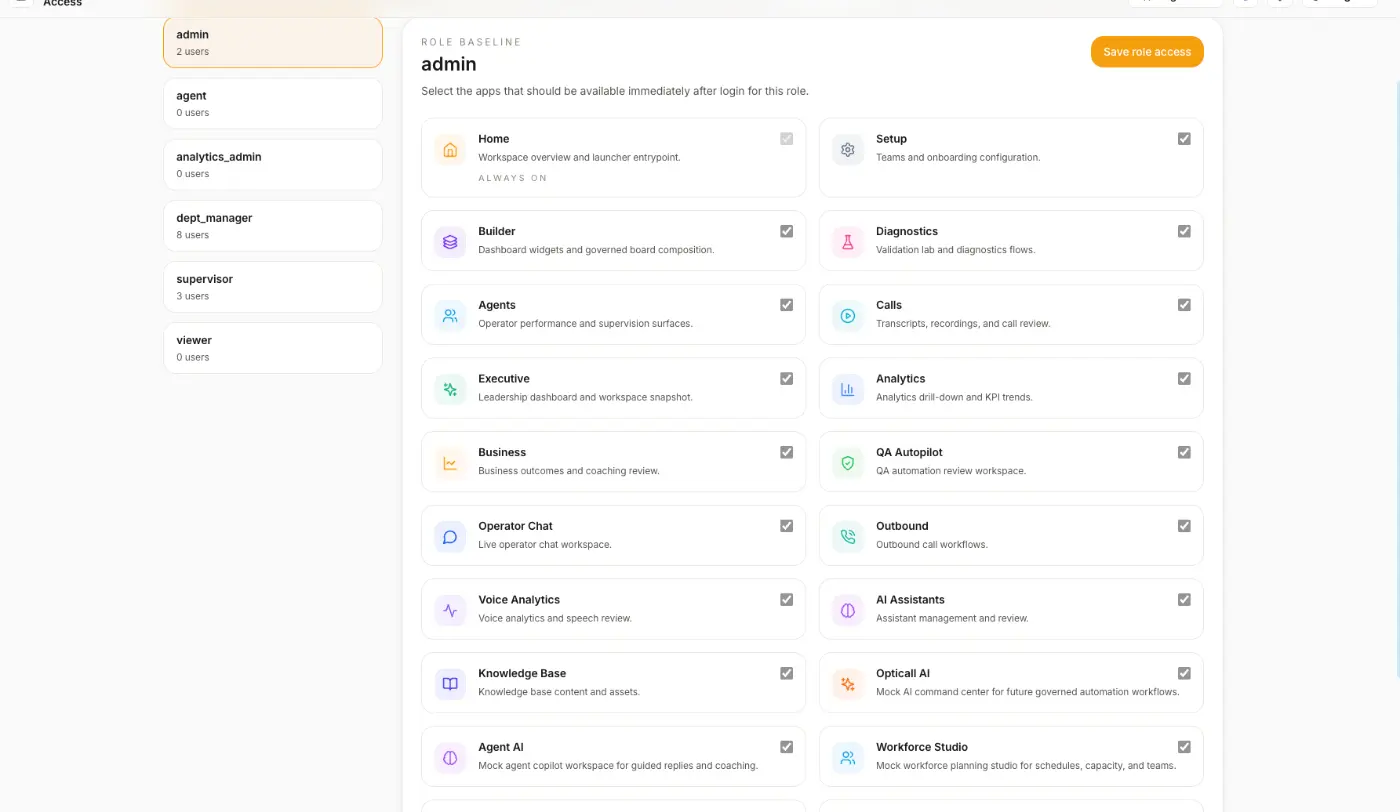Uncheck the Builder app checkbox

(x=786, y=231)
